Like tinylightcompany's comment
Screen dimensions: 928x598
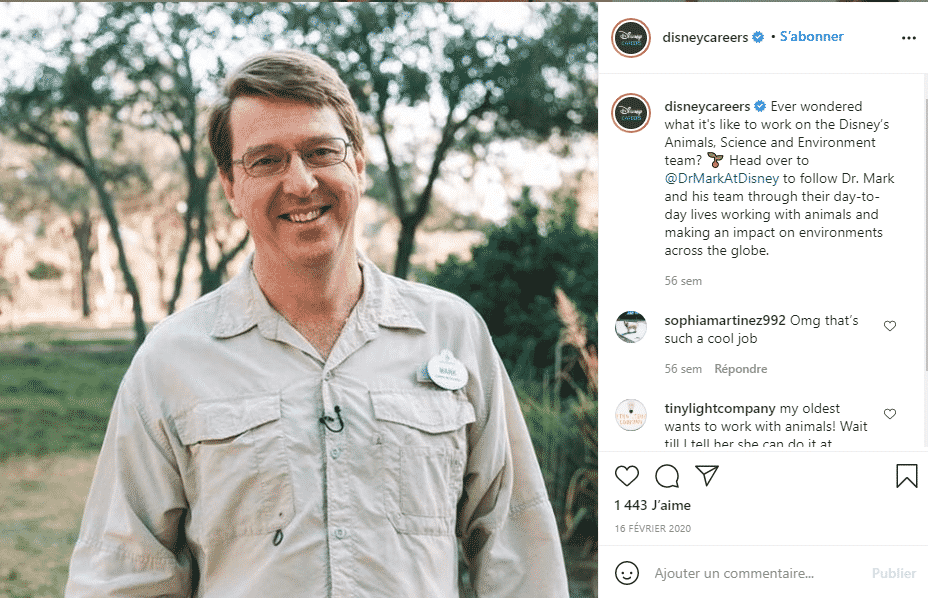tap(890, 414)
